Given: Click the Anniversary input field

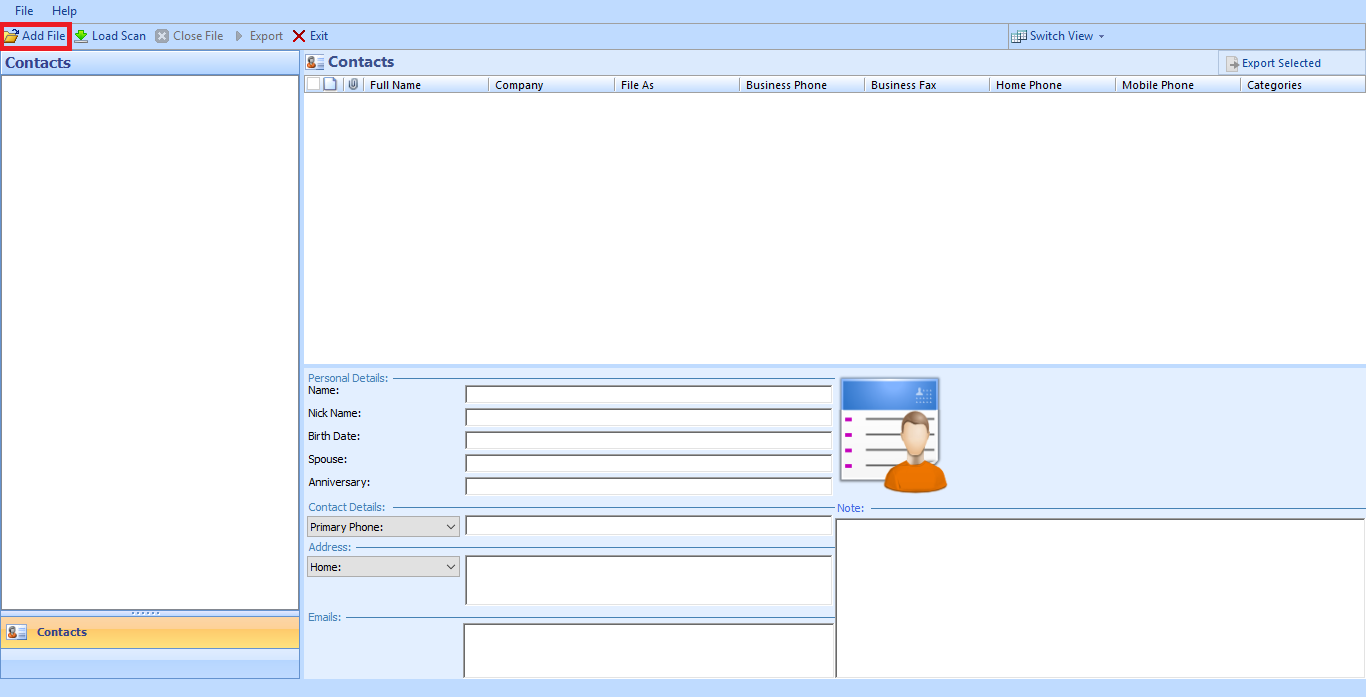Looking at the screenshot, I should (648, 486).
